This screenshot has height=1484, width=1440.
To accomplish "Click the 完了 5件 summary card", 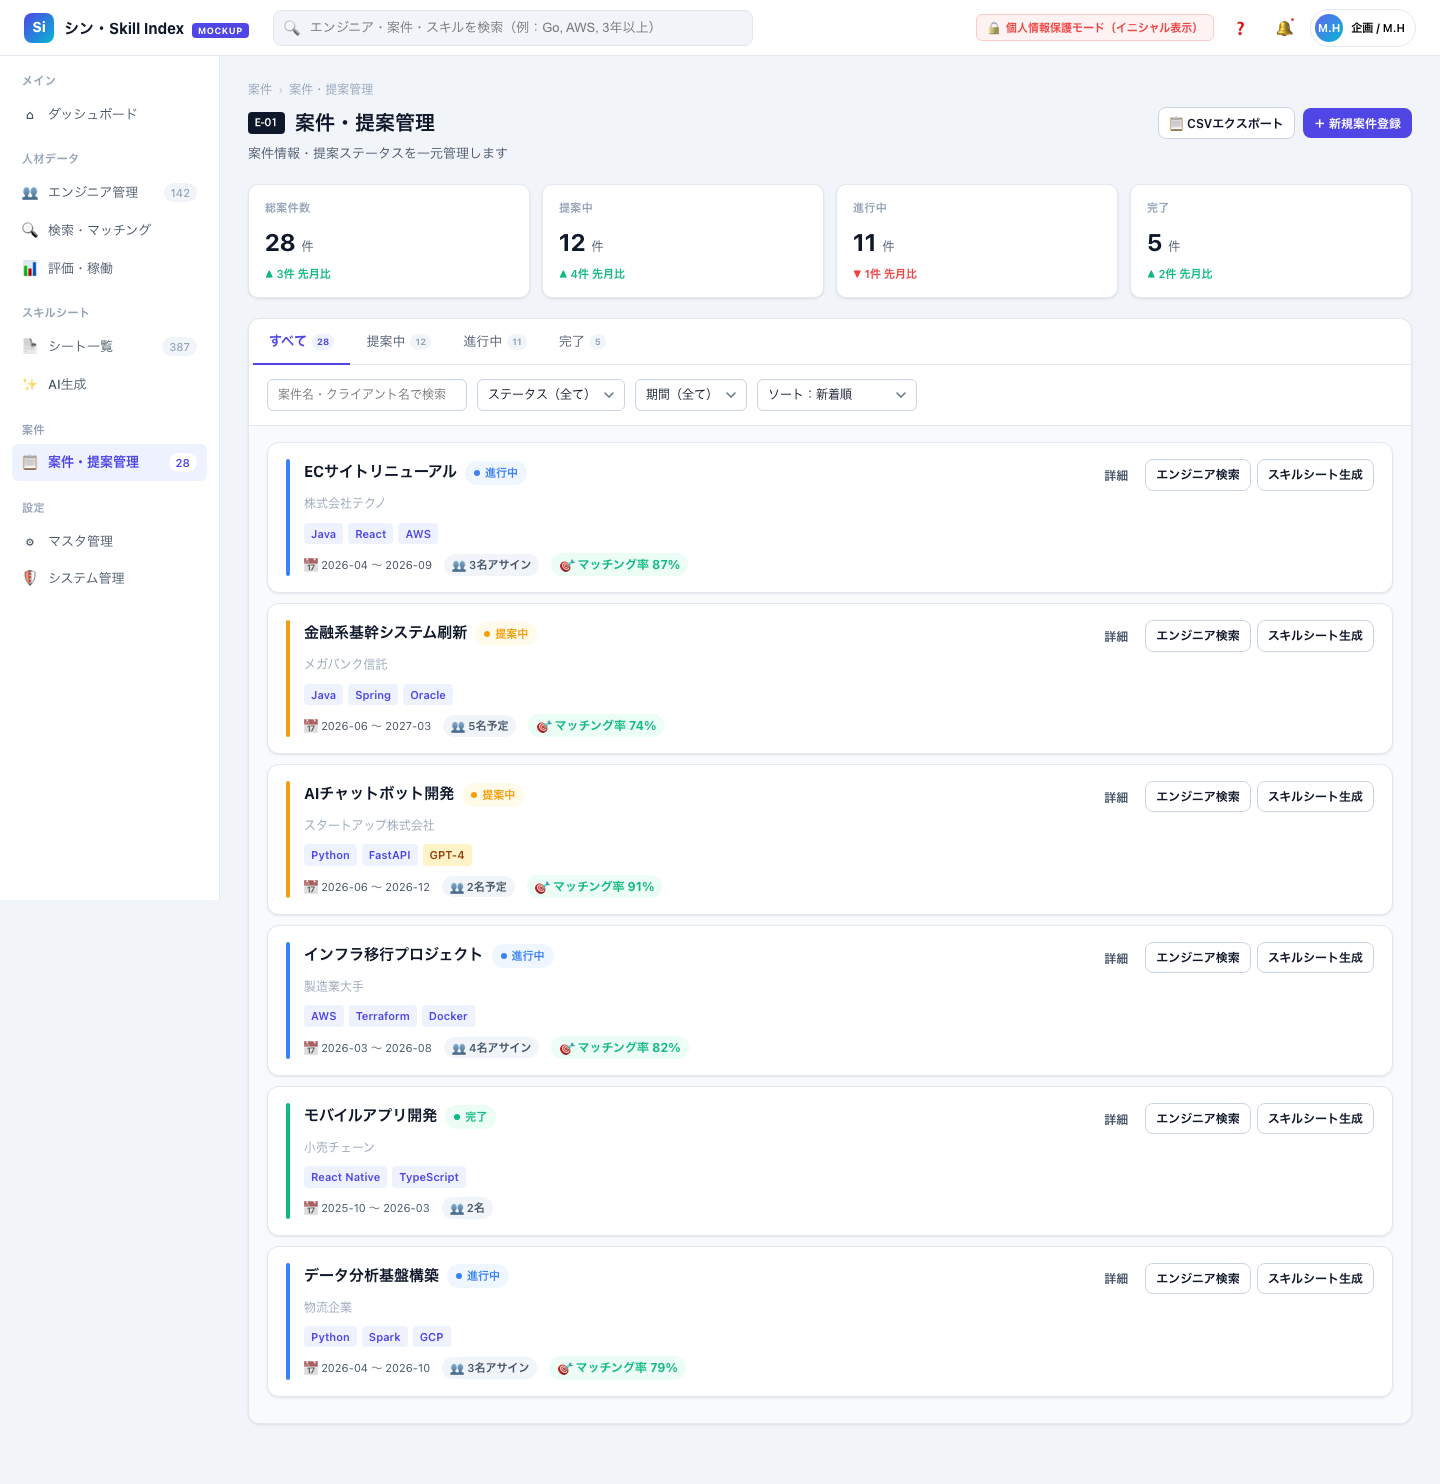I will (1271, 241).
